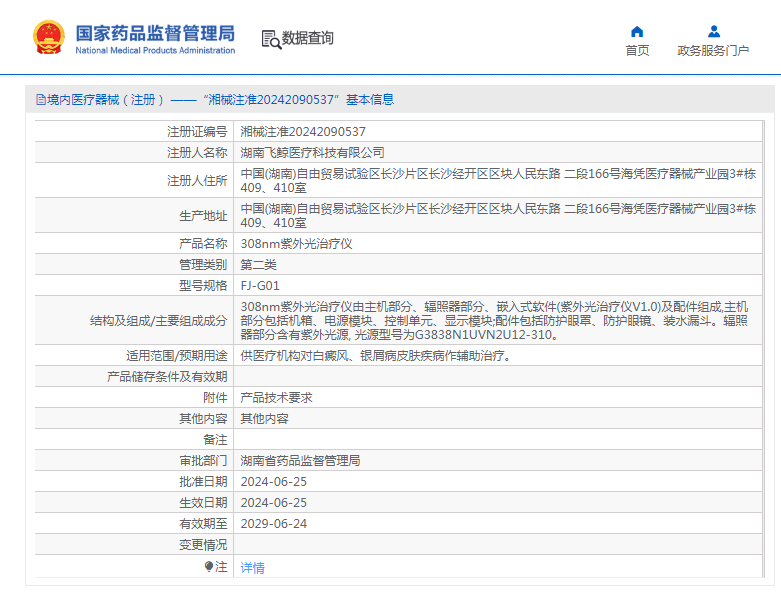Click approval department 湖南省药品监督管理局
Screen dimensions: 781x601
point(300,461)
